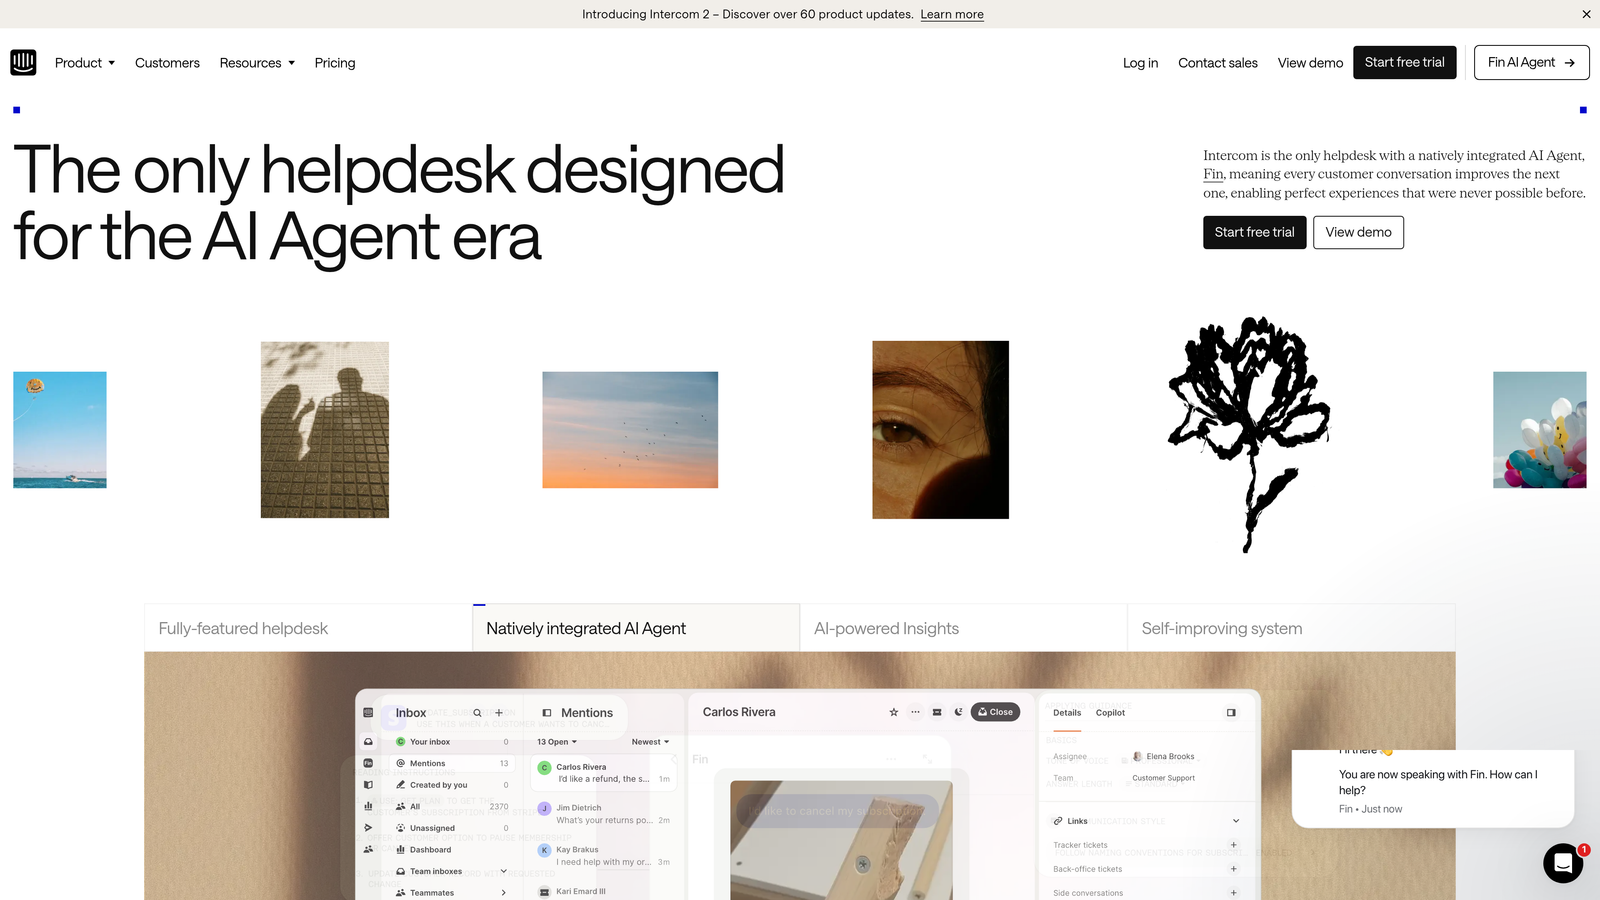Image resolution: width=1600 pixels, height=900 pixels.
Task: Open the 13 Open filter dropdown
Action: point(557,742)
